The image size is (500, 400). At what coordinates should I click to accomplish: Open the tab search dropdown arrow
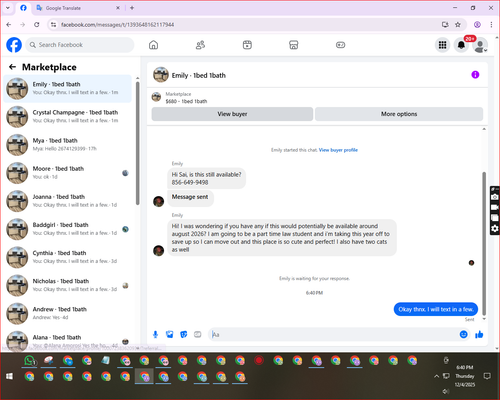click(x=8, y=8)
